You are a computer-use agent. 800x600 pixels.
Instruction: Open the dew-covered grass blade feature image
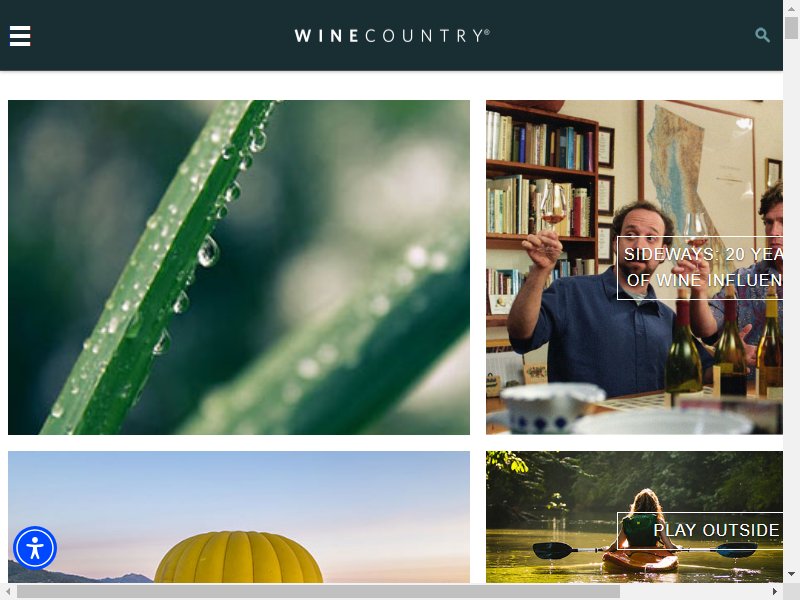(239, 267)
